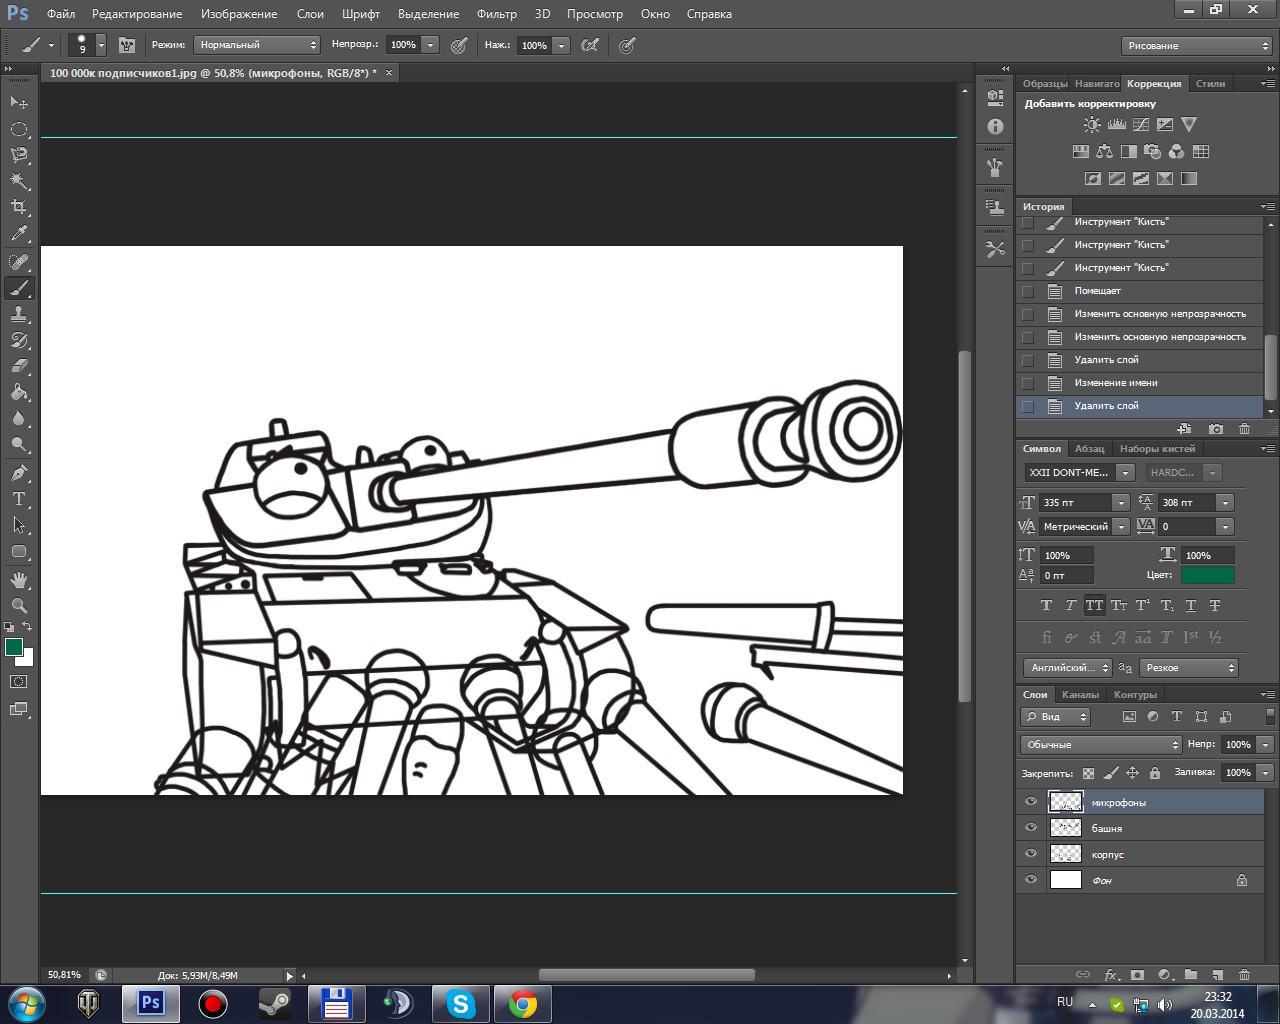Viewport: 1280px width, 1024px height.
Task: Expand the layer blend mode Обычные dropdown
Action: 1101,745
